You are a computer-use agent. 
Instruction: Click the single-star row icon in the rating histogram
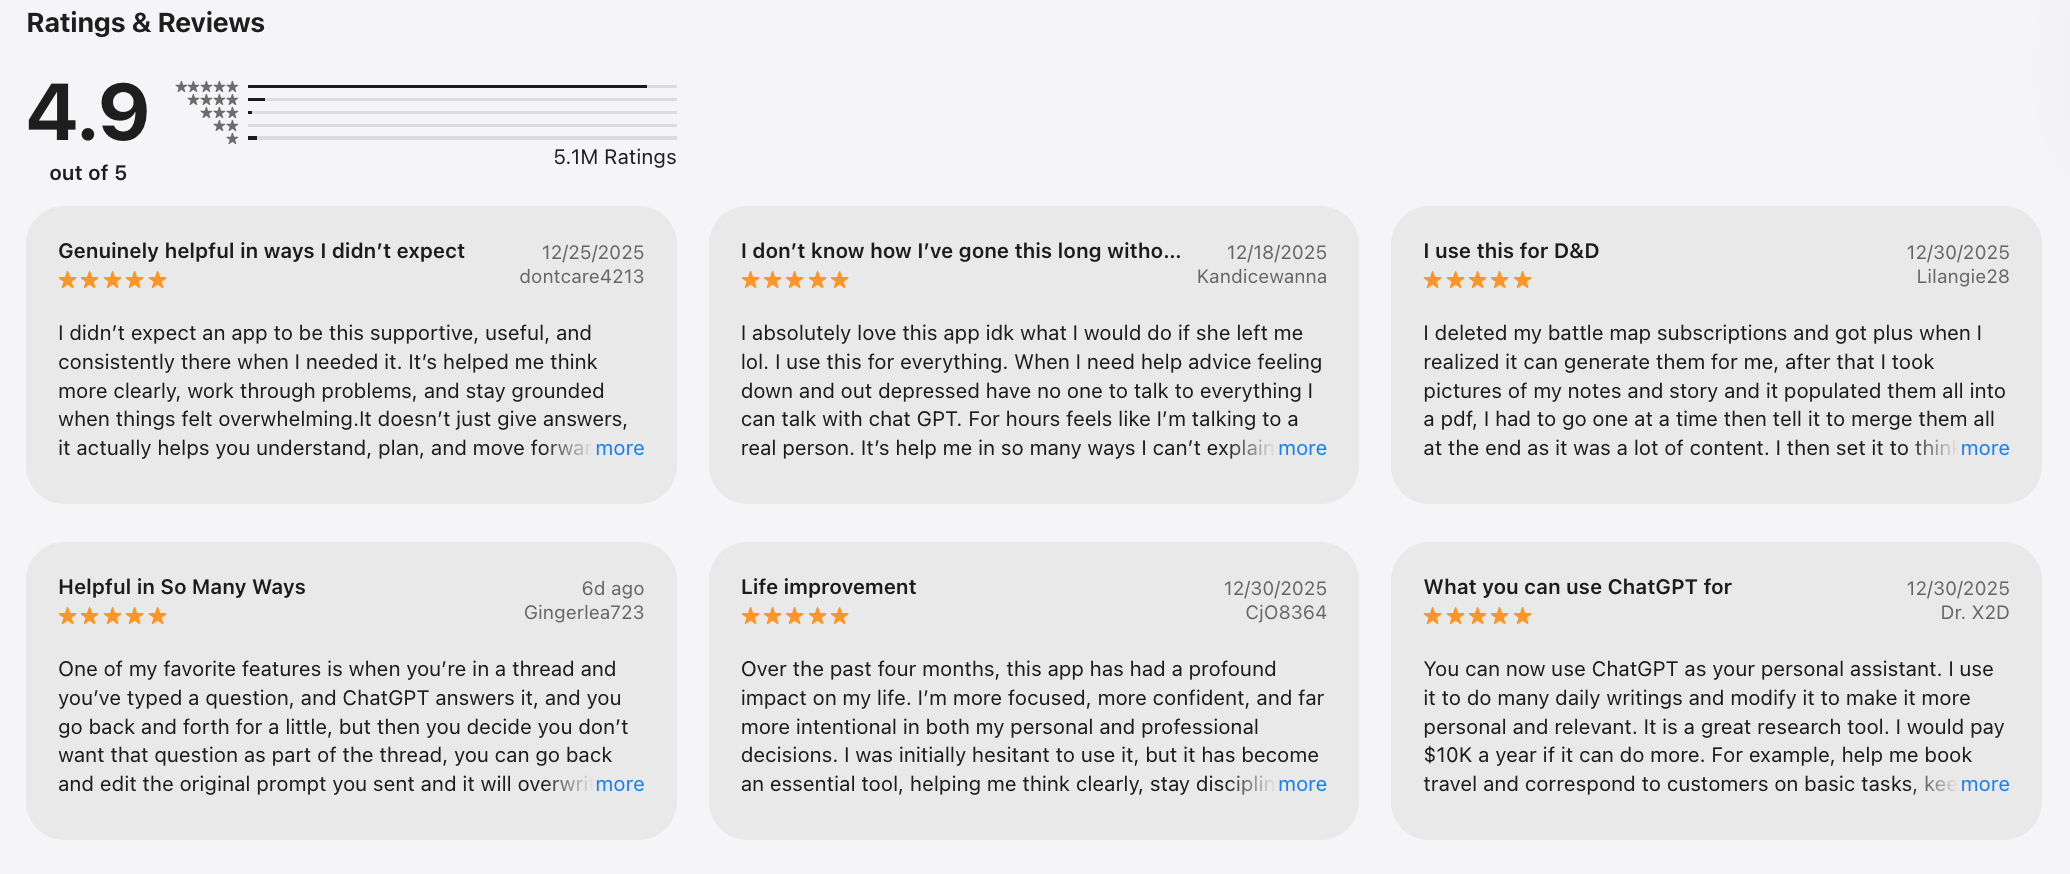click(x=232, y=139)
